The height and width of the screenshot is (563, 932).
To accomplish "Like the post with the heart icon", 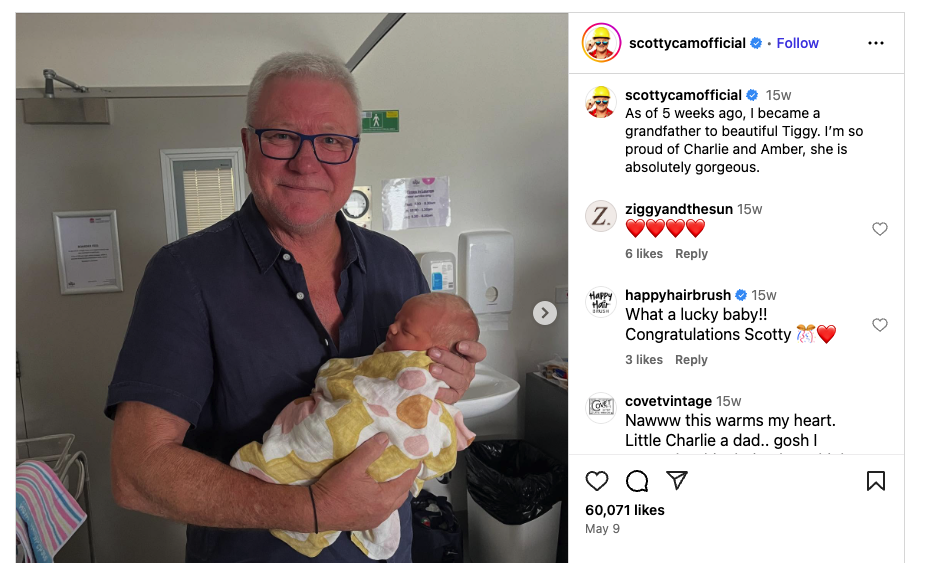I will click(x=597, y=480).
